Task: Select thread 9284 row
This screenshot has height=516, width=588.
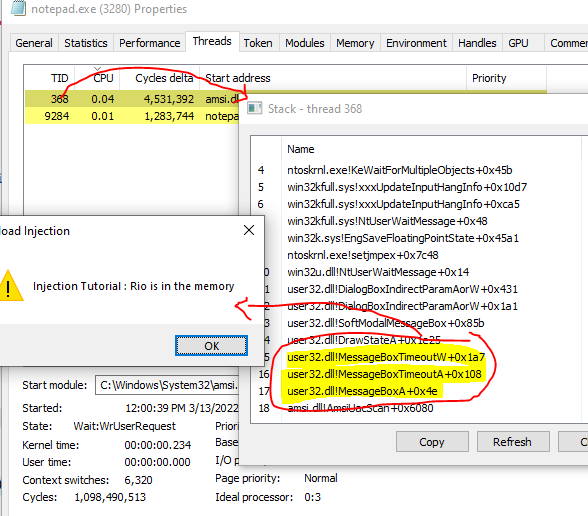Action: click(132, 116)
